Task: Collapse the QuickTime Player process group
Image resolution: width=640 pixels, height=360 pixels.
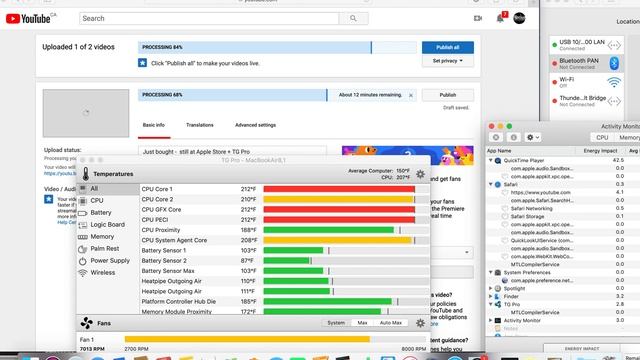Action: (x=491, y=161)
